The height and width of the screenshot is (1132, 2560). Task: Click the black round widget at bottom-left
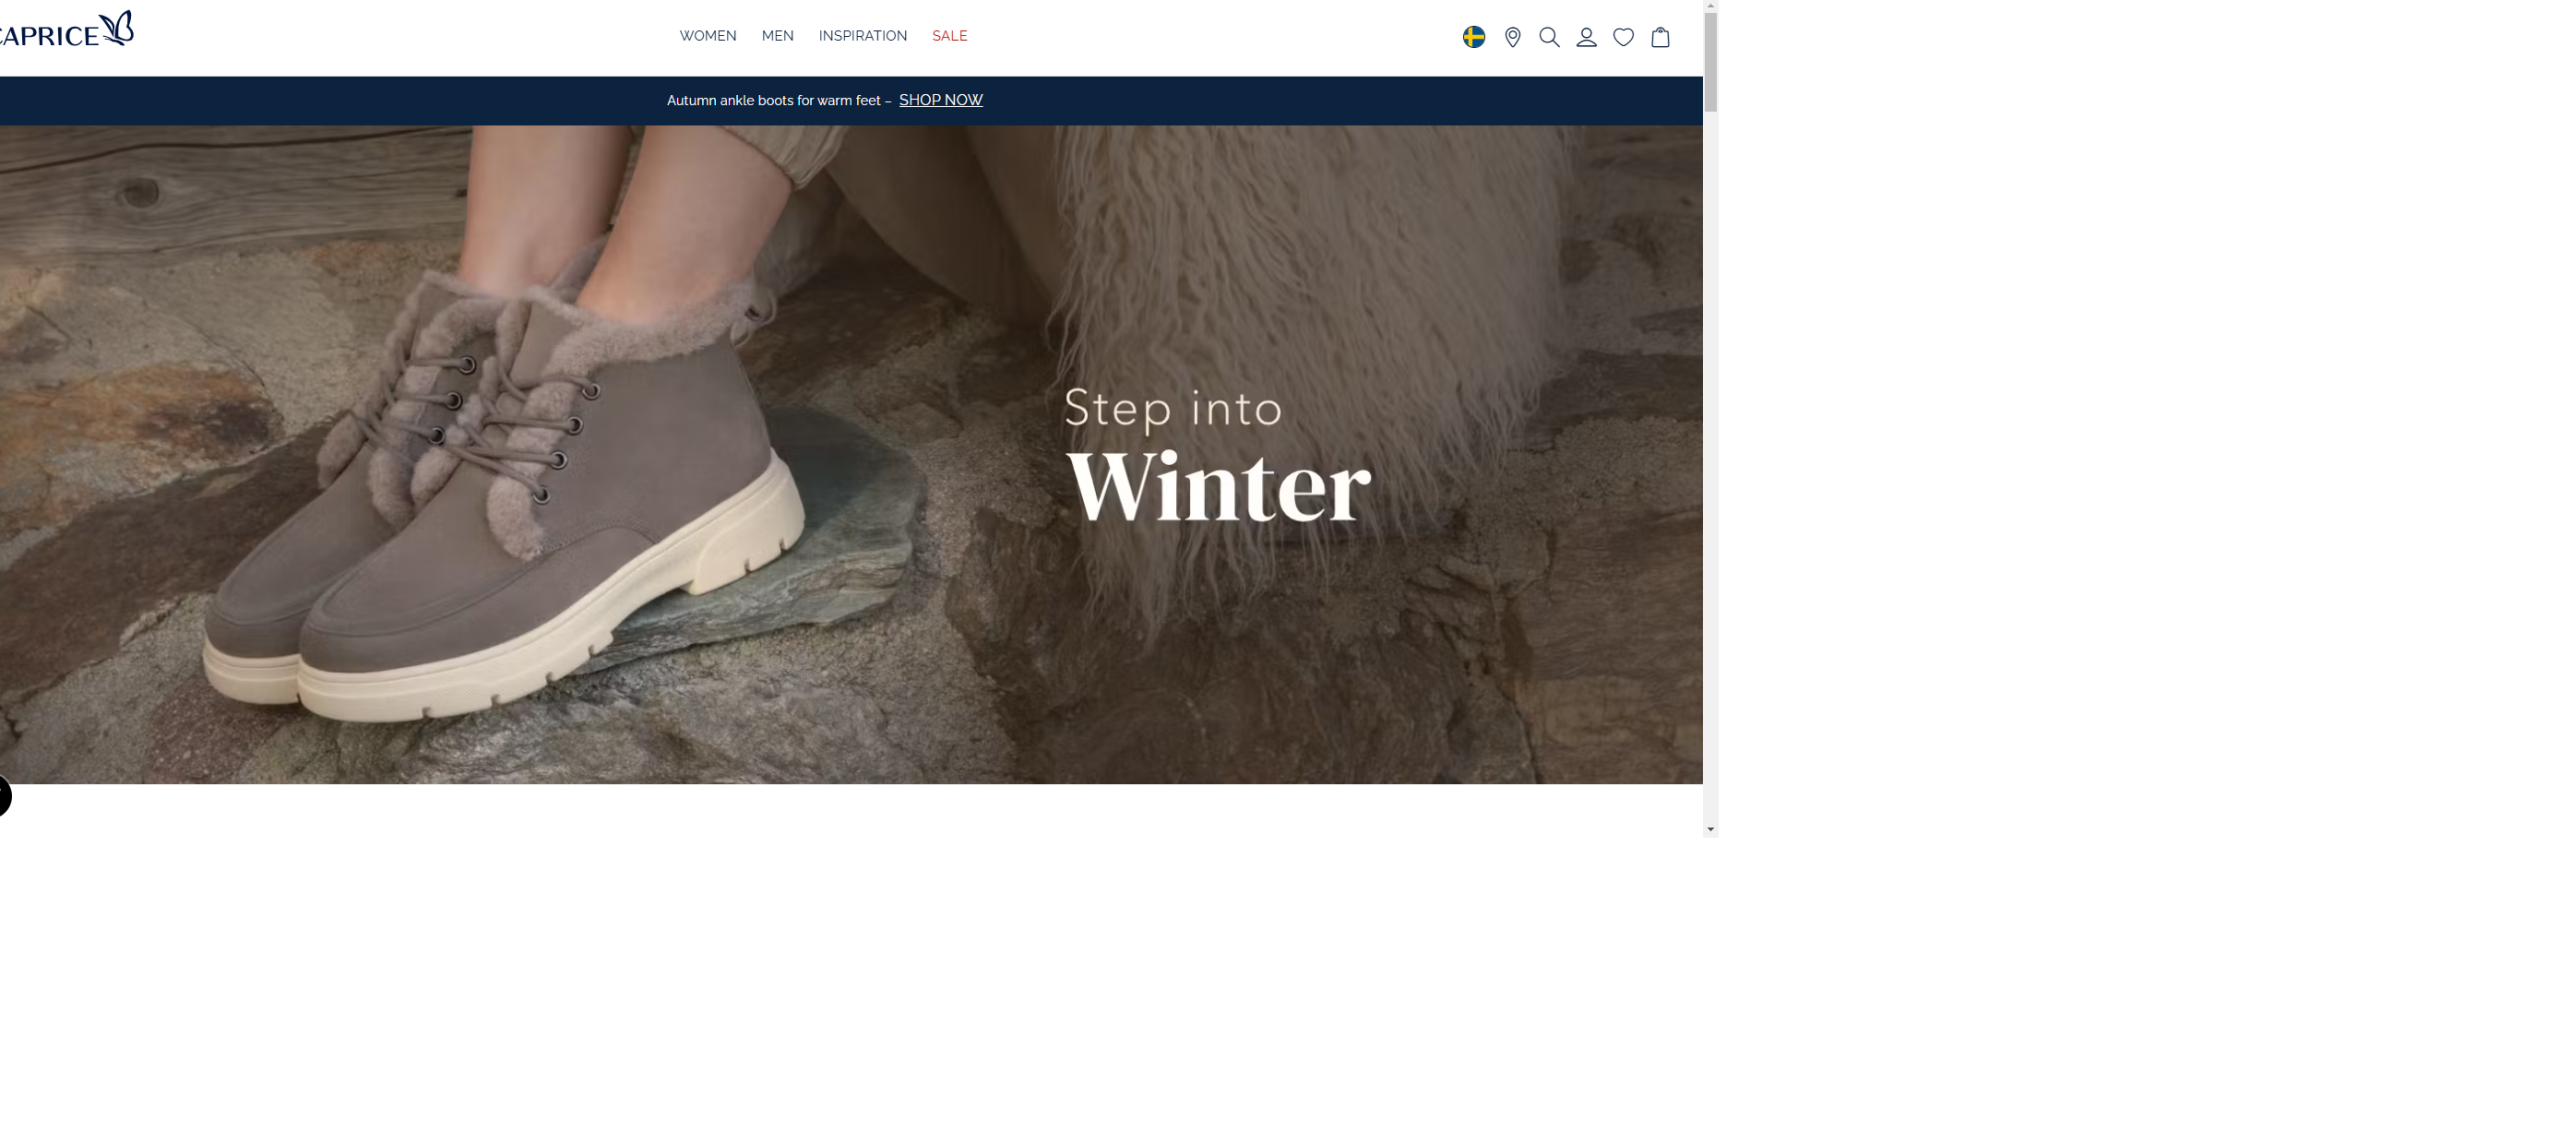tap(3, 796)
